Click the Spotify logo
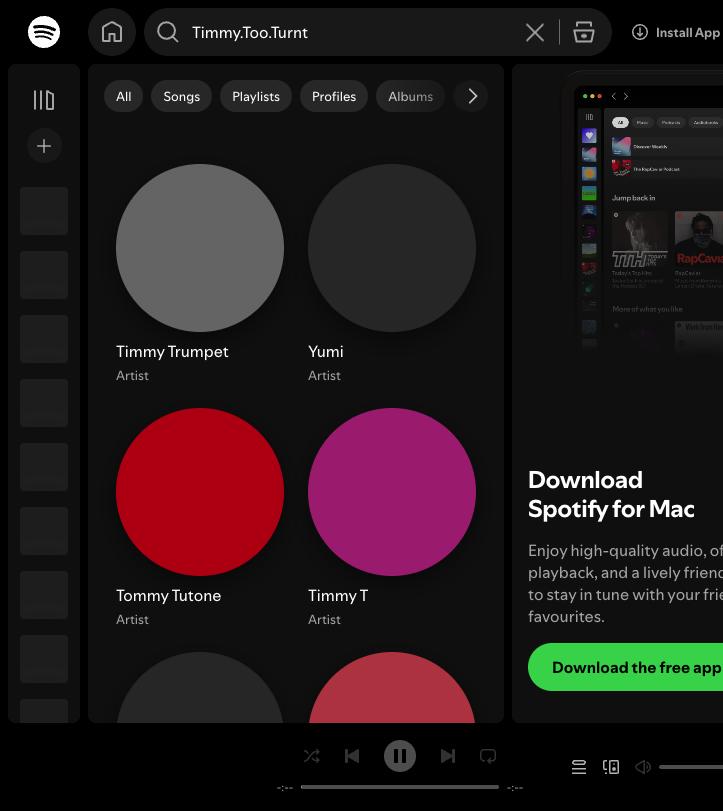723x811 pixels. [x=44, y=32]
